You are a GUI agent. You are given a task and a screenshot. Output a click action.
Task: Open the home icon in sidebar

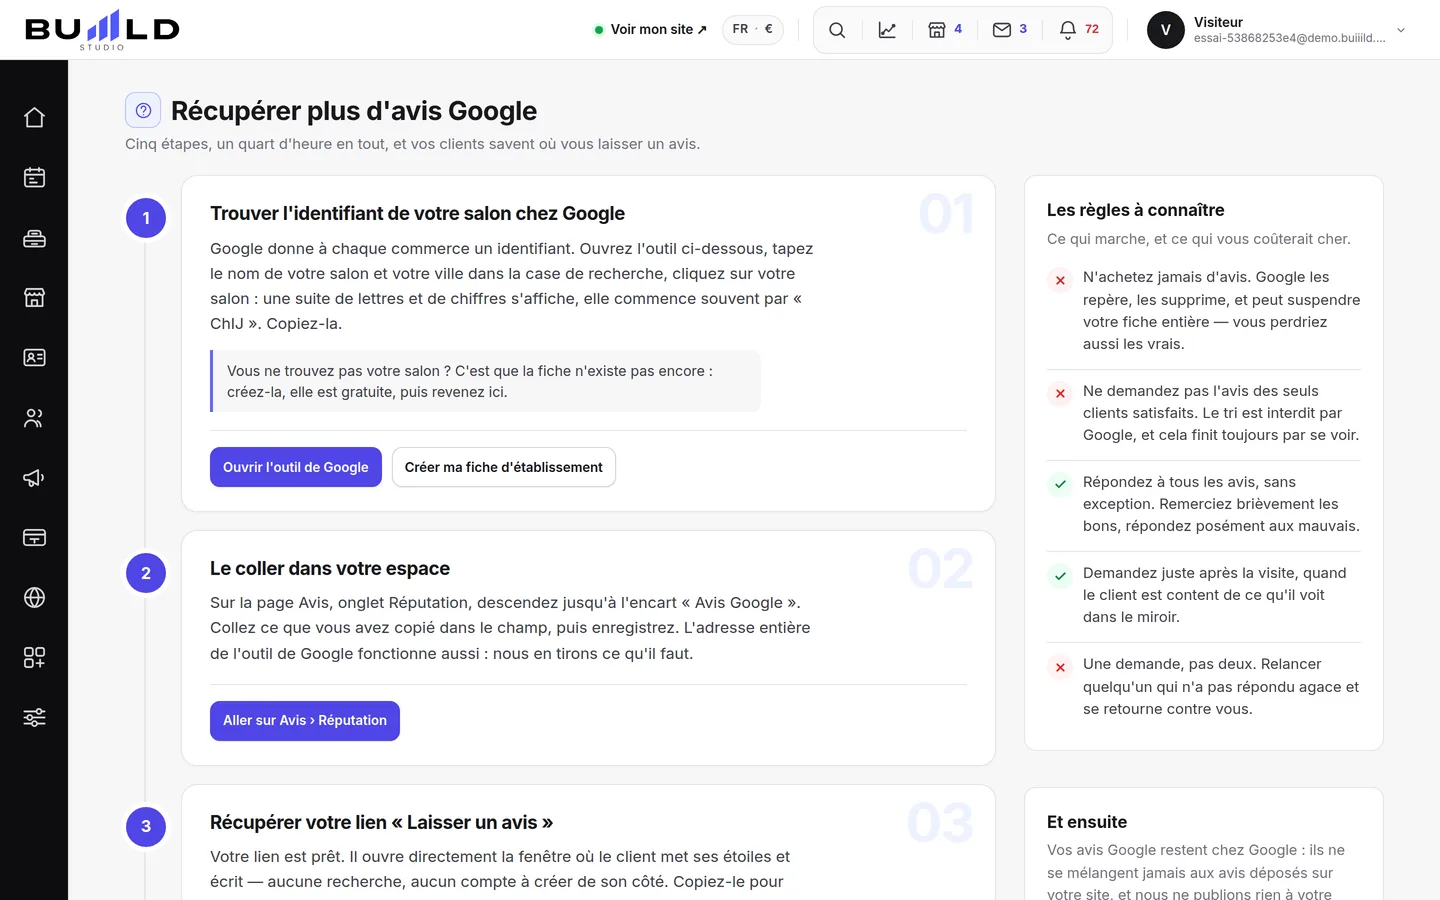(x=34, y=117)
